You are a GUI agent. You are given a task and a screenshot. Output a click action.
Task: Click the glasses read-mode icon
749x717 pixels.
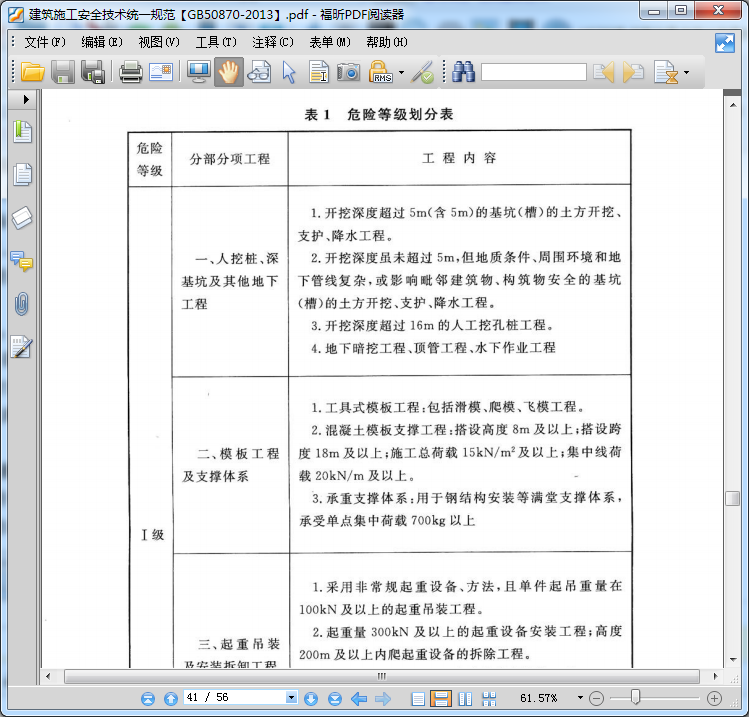259,73
